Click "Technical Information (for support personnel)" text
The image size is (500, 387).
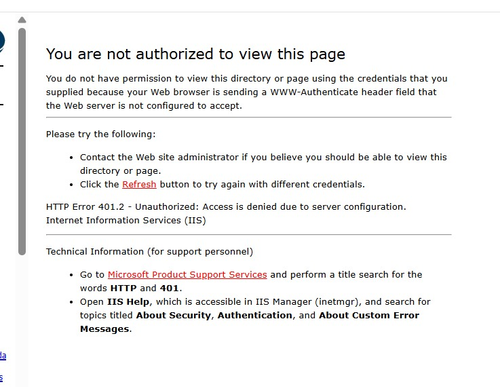tap(149, 252)
